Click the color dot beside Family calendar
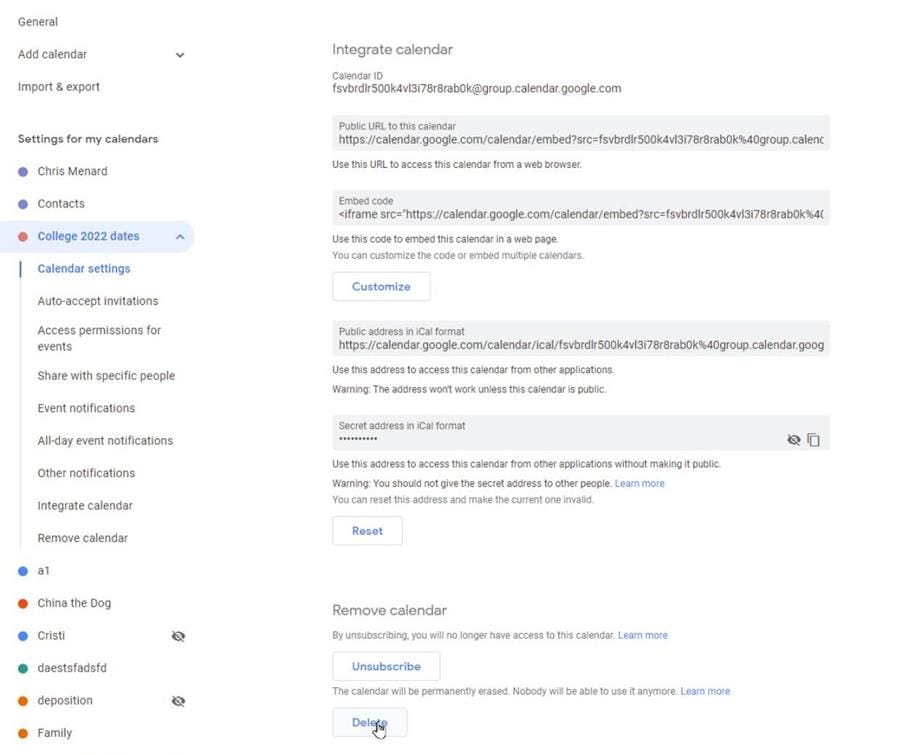 coord(21,733)
